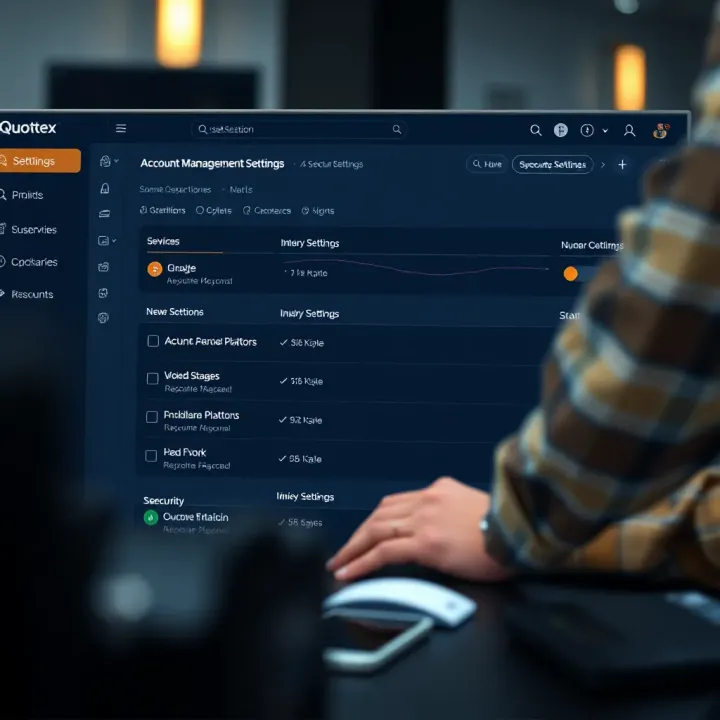The image size is (720, 720).
Task: Check the Ped Fvork checkbox
Action: (151, 456)
